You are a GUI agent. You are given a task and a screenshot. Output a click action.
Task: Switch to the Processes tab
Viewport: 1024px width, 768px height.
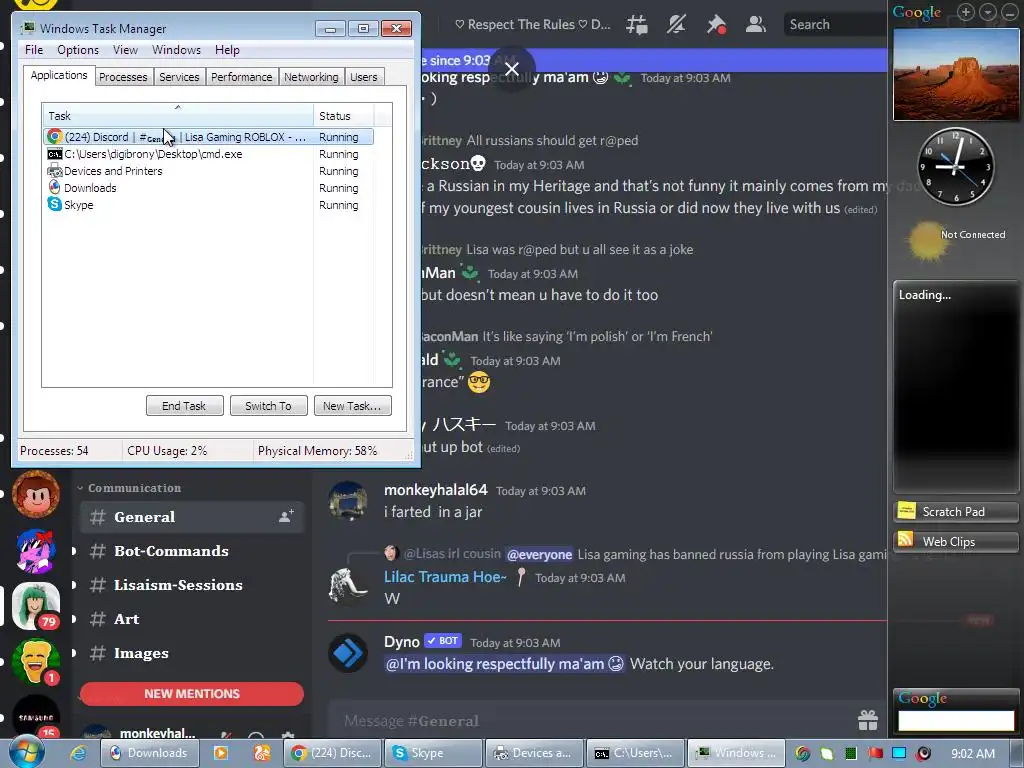point(123,77)
